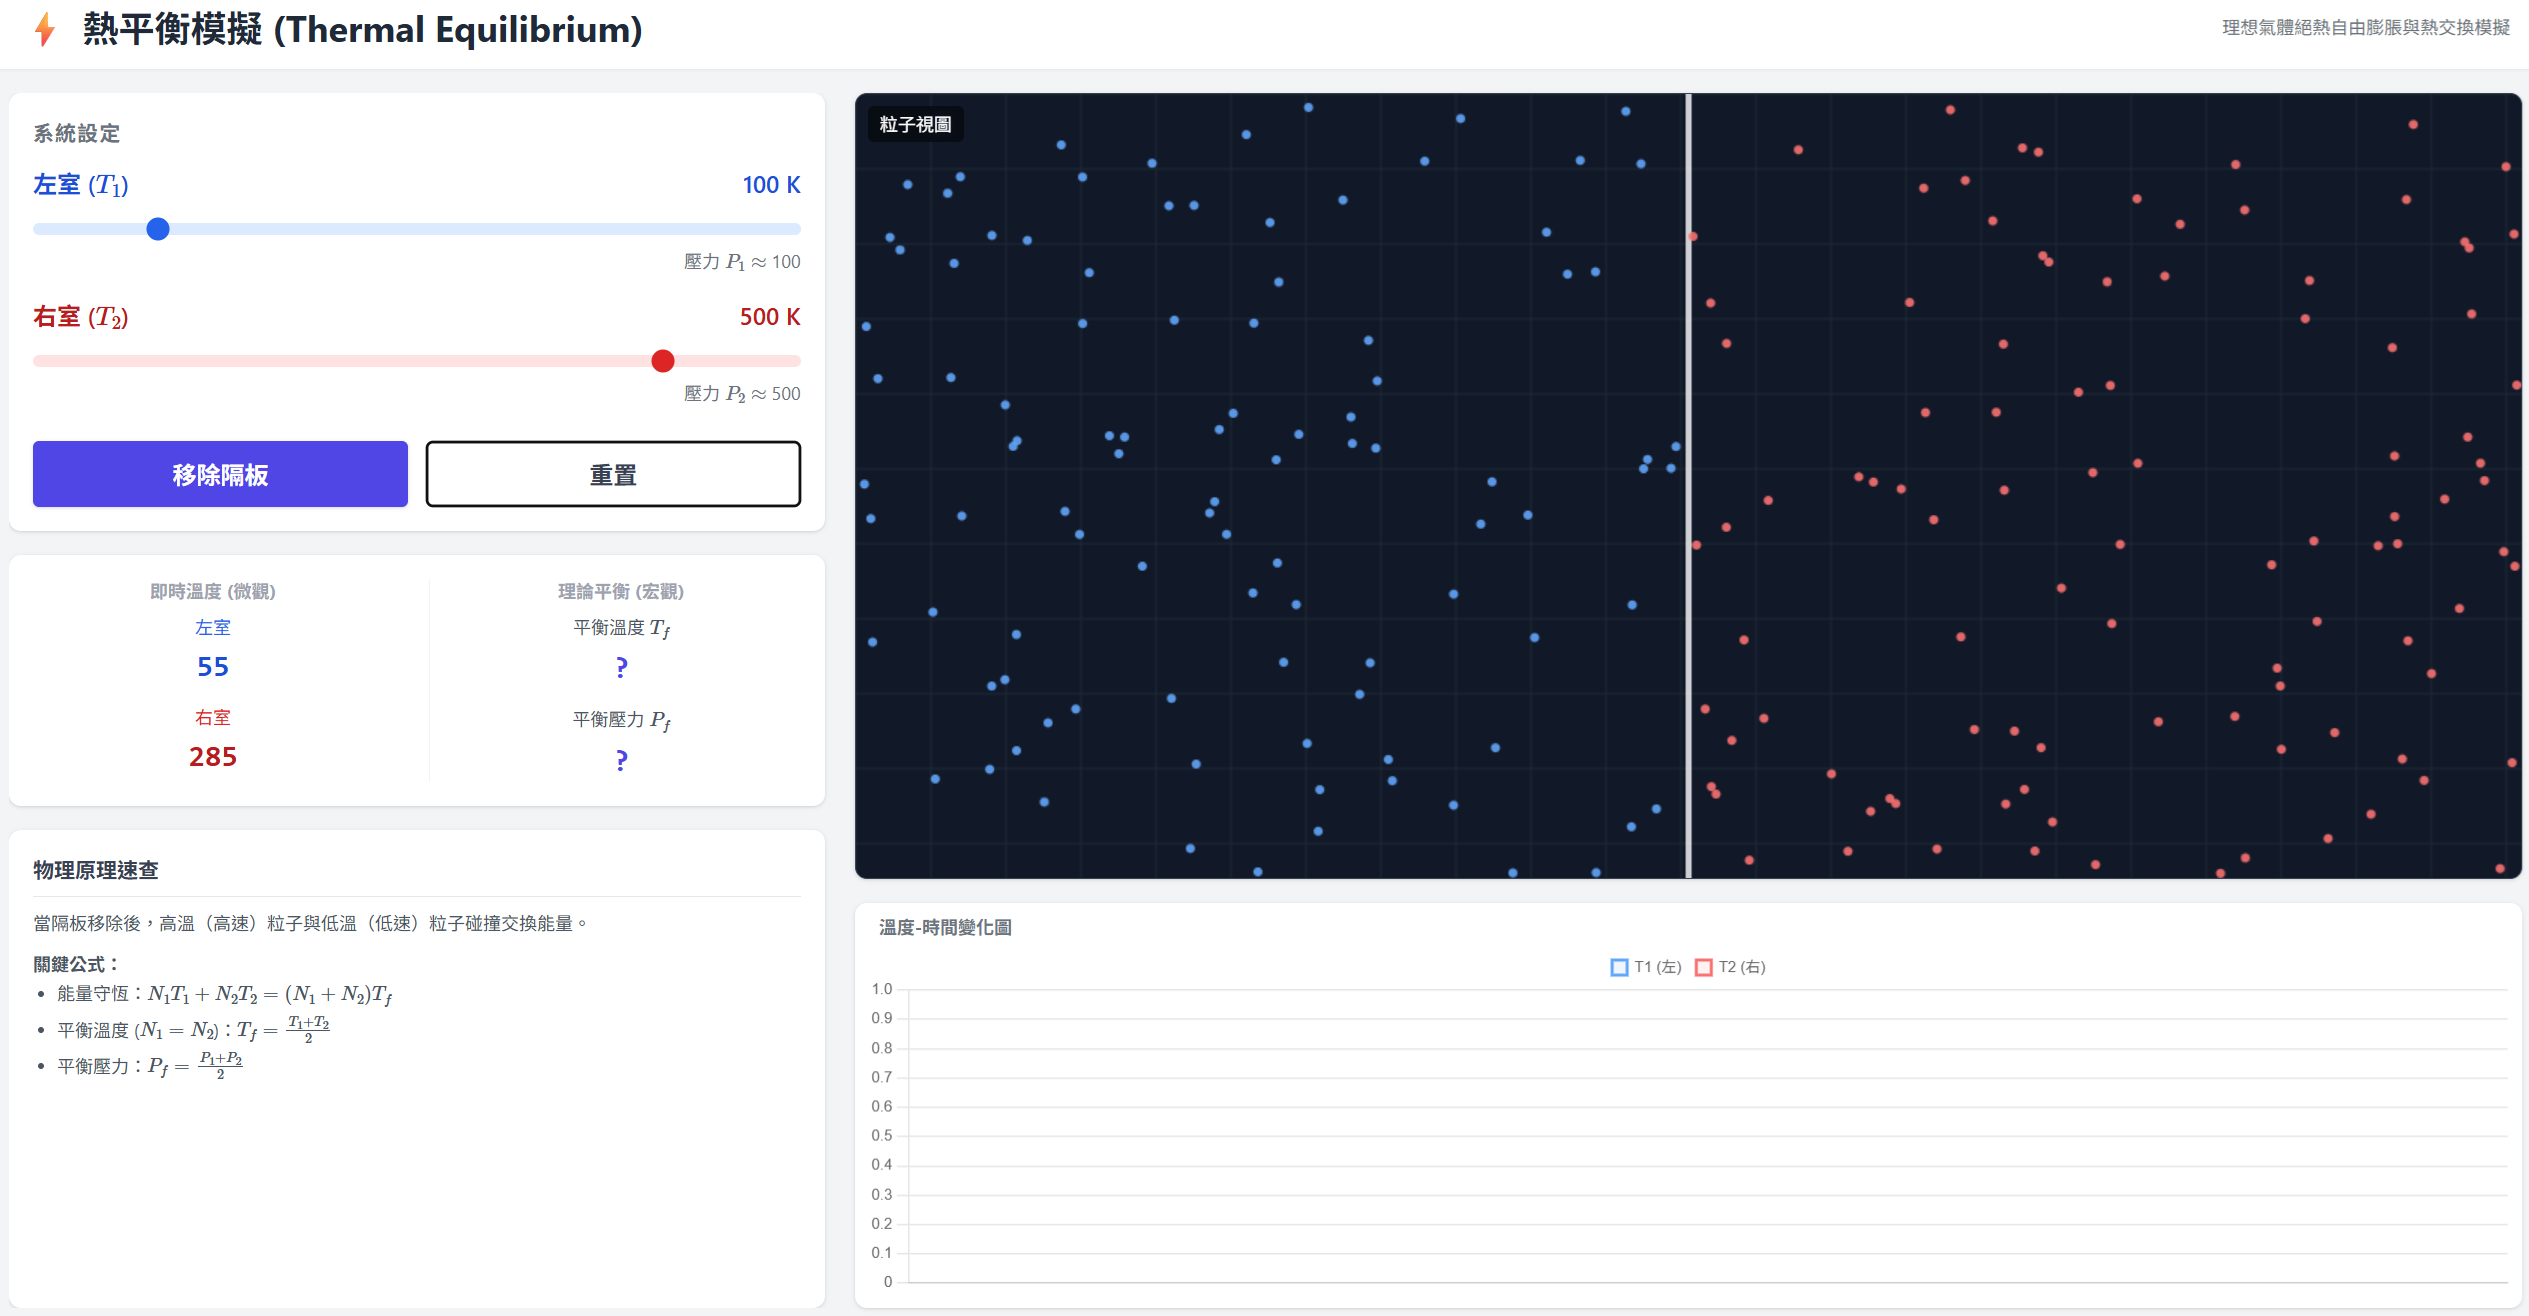This screenshot has width=2529, height=1316.
Task: Click the lightning bolt logo icon
Action: coord(45,30)
